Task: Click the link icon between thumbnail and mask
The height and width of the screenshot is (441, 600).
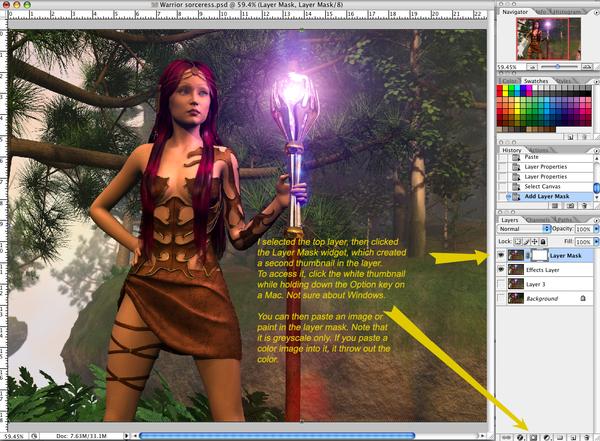Action: (528, 255)
